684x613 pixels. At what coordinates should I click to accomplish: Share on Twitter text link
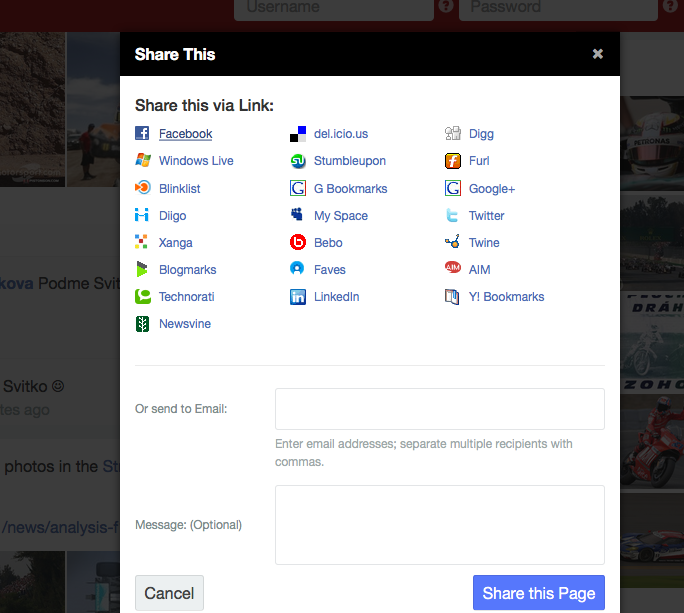pyautogui.click(x=486, y=216)
